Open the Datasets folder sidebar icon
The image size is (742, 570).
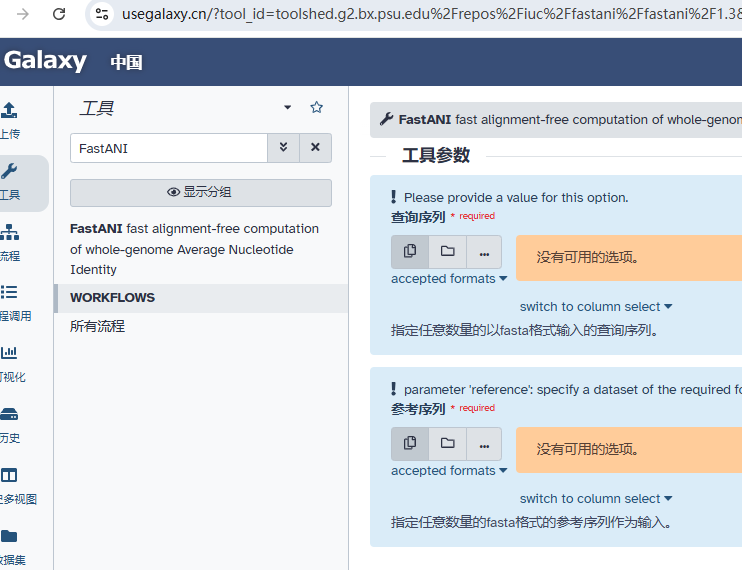pyautogui.click(x=9, y=536)
